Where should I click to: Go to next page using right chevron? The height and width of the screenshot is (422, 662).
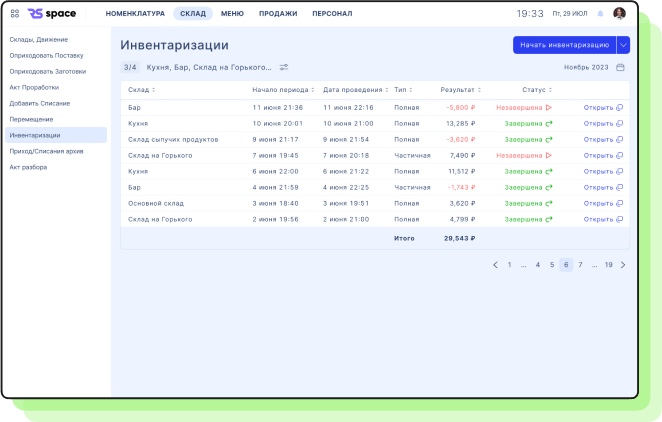[x=623, y=265]
